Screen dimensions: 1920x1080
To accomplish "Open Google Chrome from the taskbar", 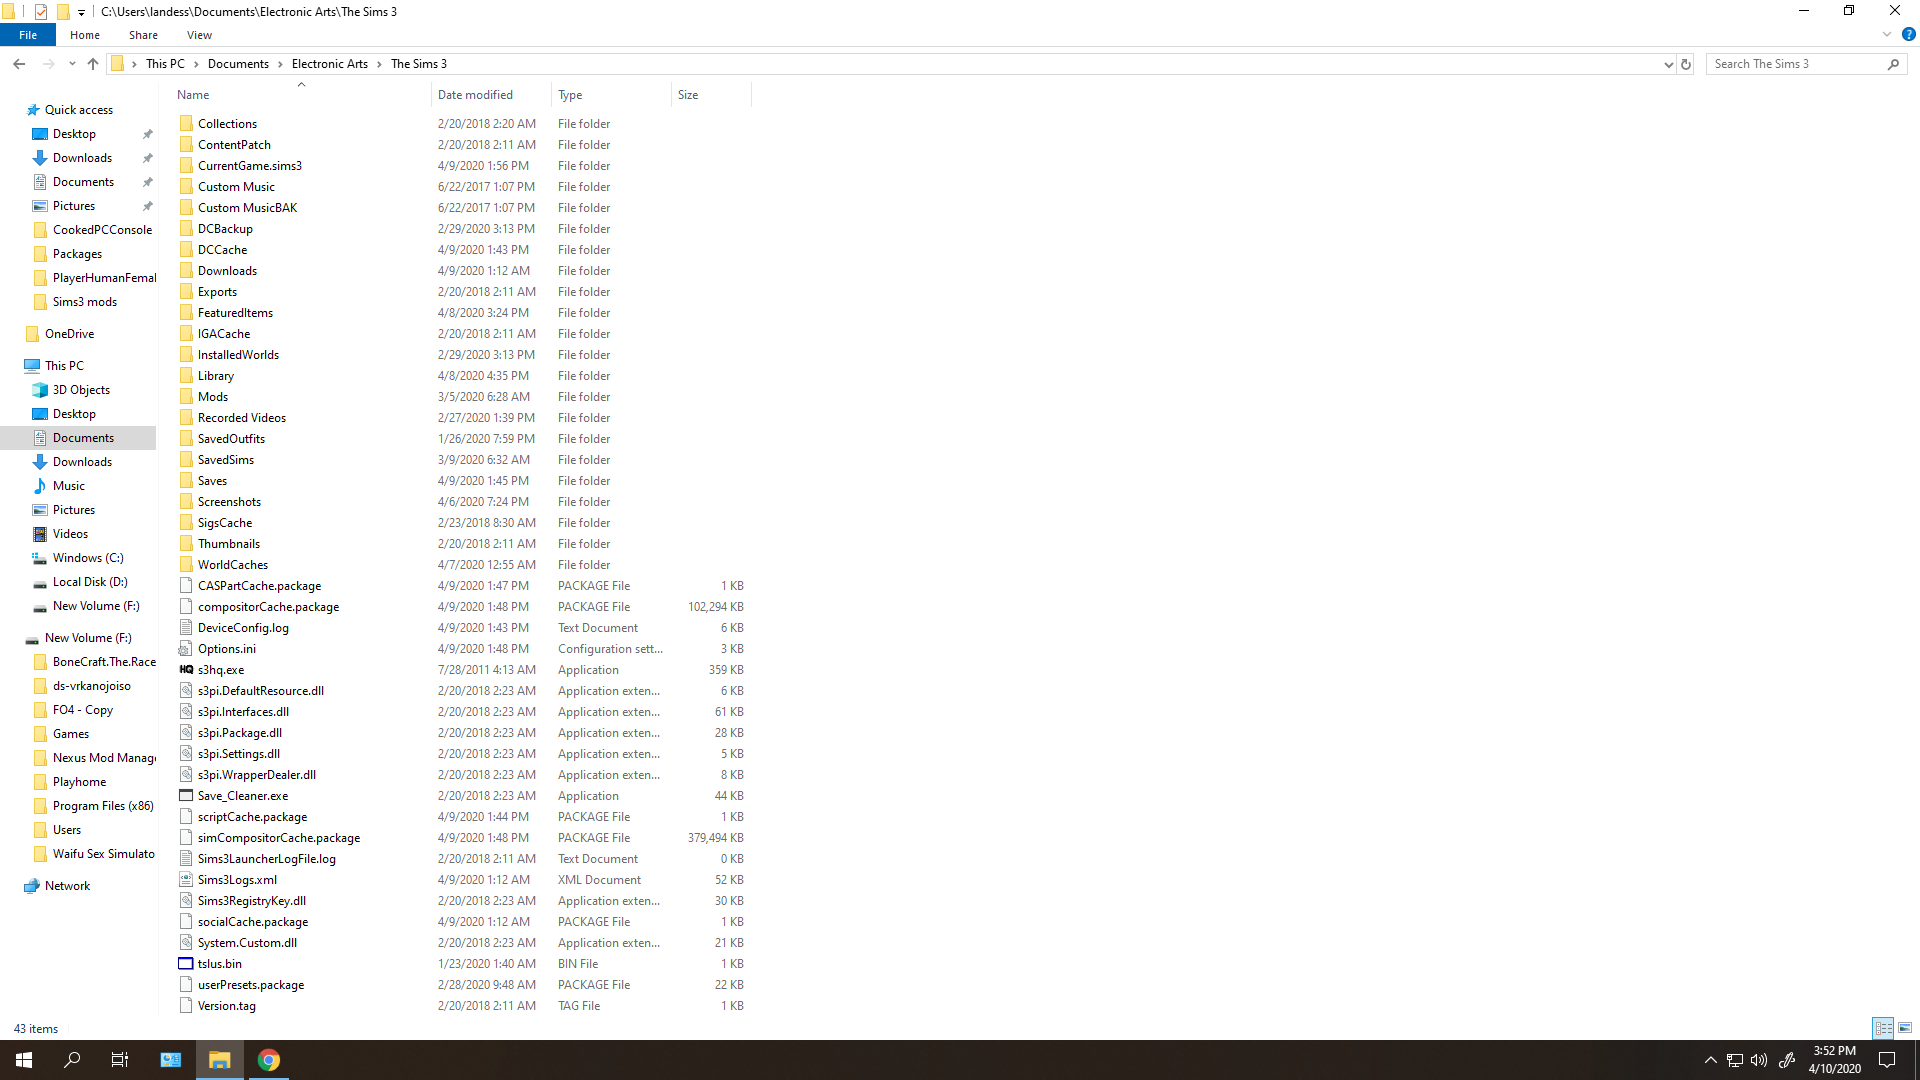I will [268, 1060].
